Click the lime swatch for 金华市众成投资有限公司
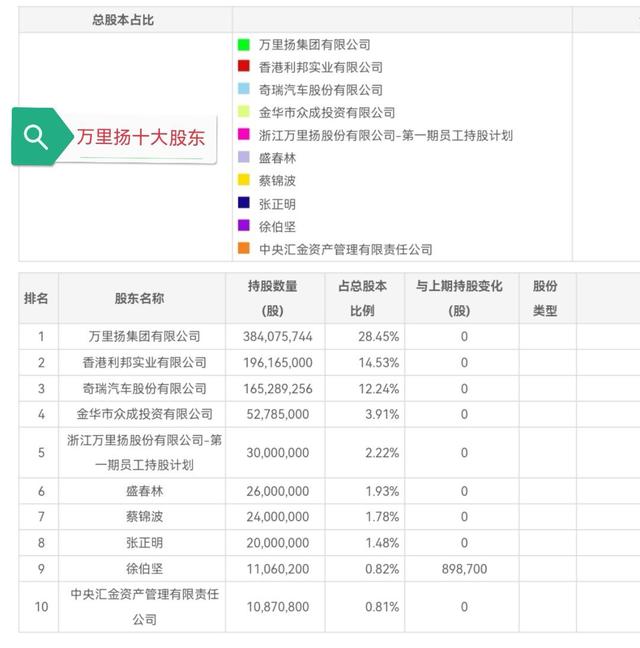Screen dimensions: 640x648 tap(244, 112)
